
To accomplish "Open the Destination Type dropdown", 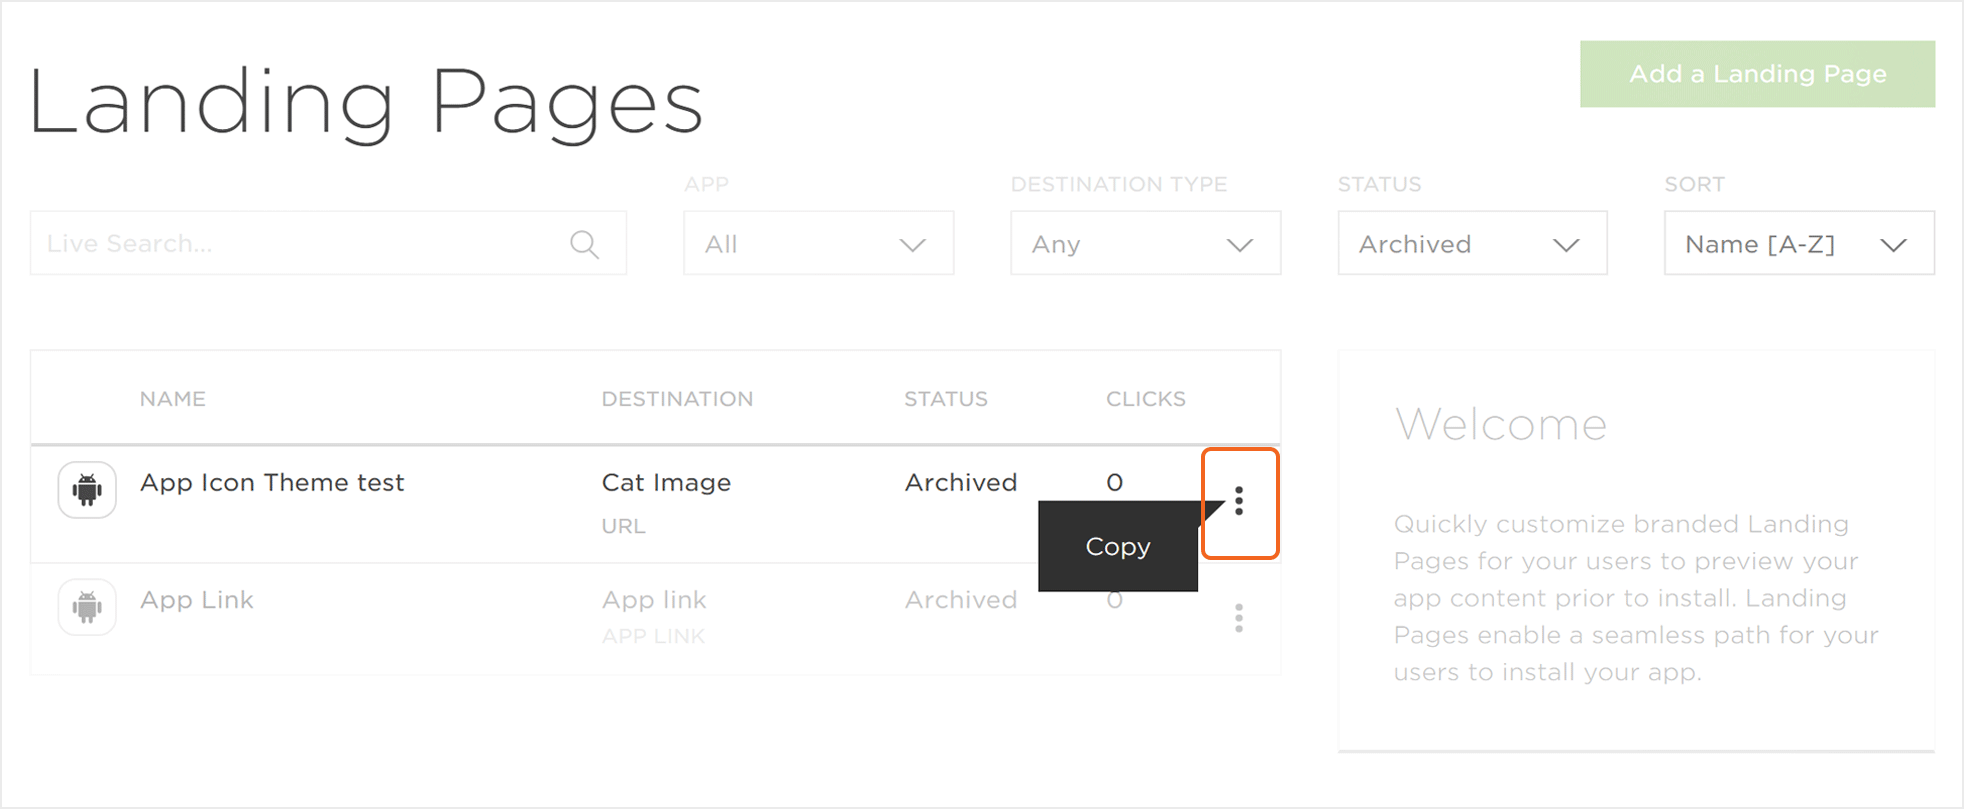I will click(x=1145, y=244).
